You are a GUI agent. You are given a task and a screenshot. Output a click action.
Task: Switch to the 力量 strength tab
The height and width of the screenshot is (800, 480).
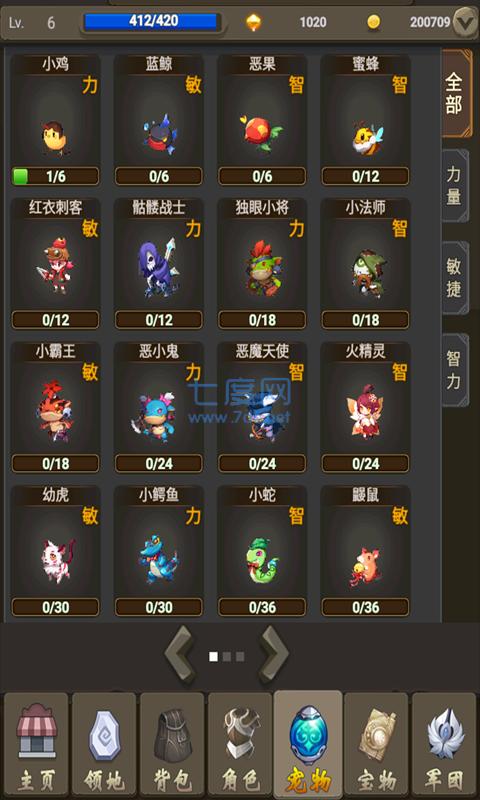coord(454,186)
